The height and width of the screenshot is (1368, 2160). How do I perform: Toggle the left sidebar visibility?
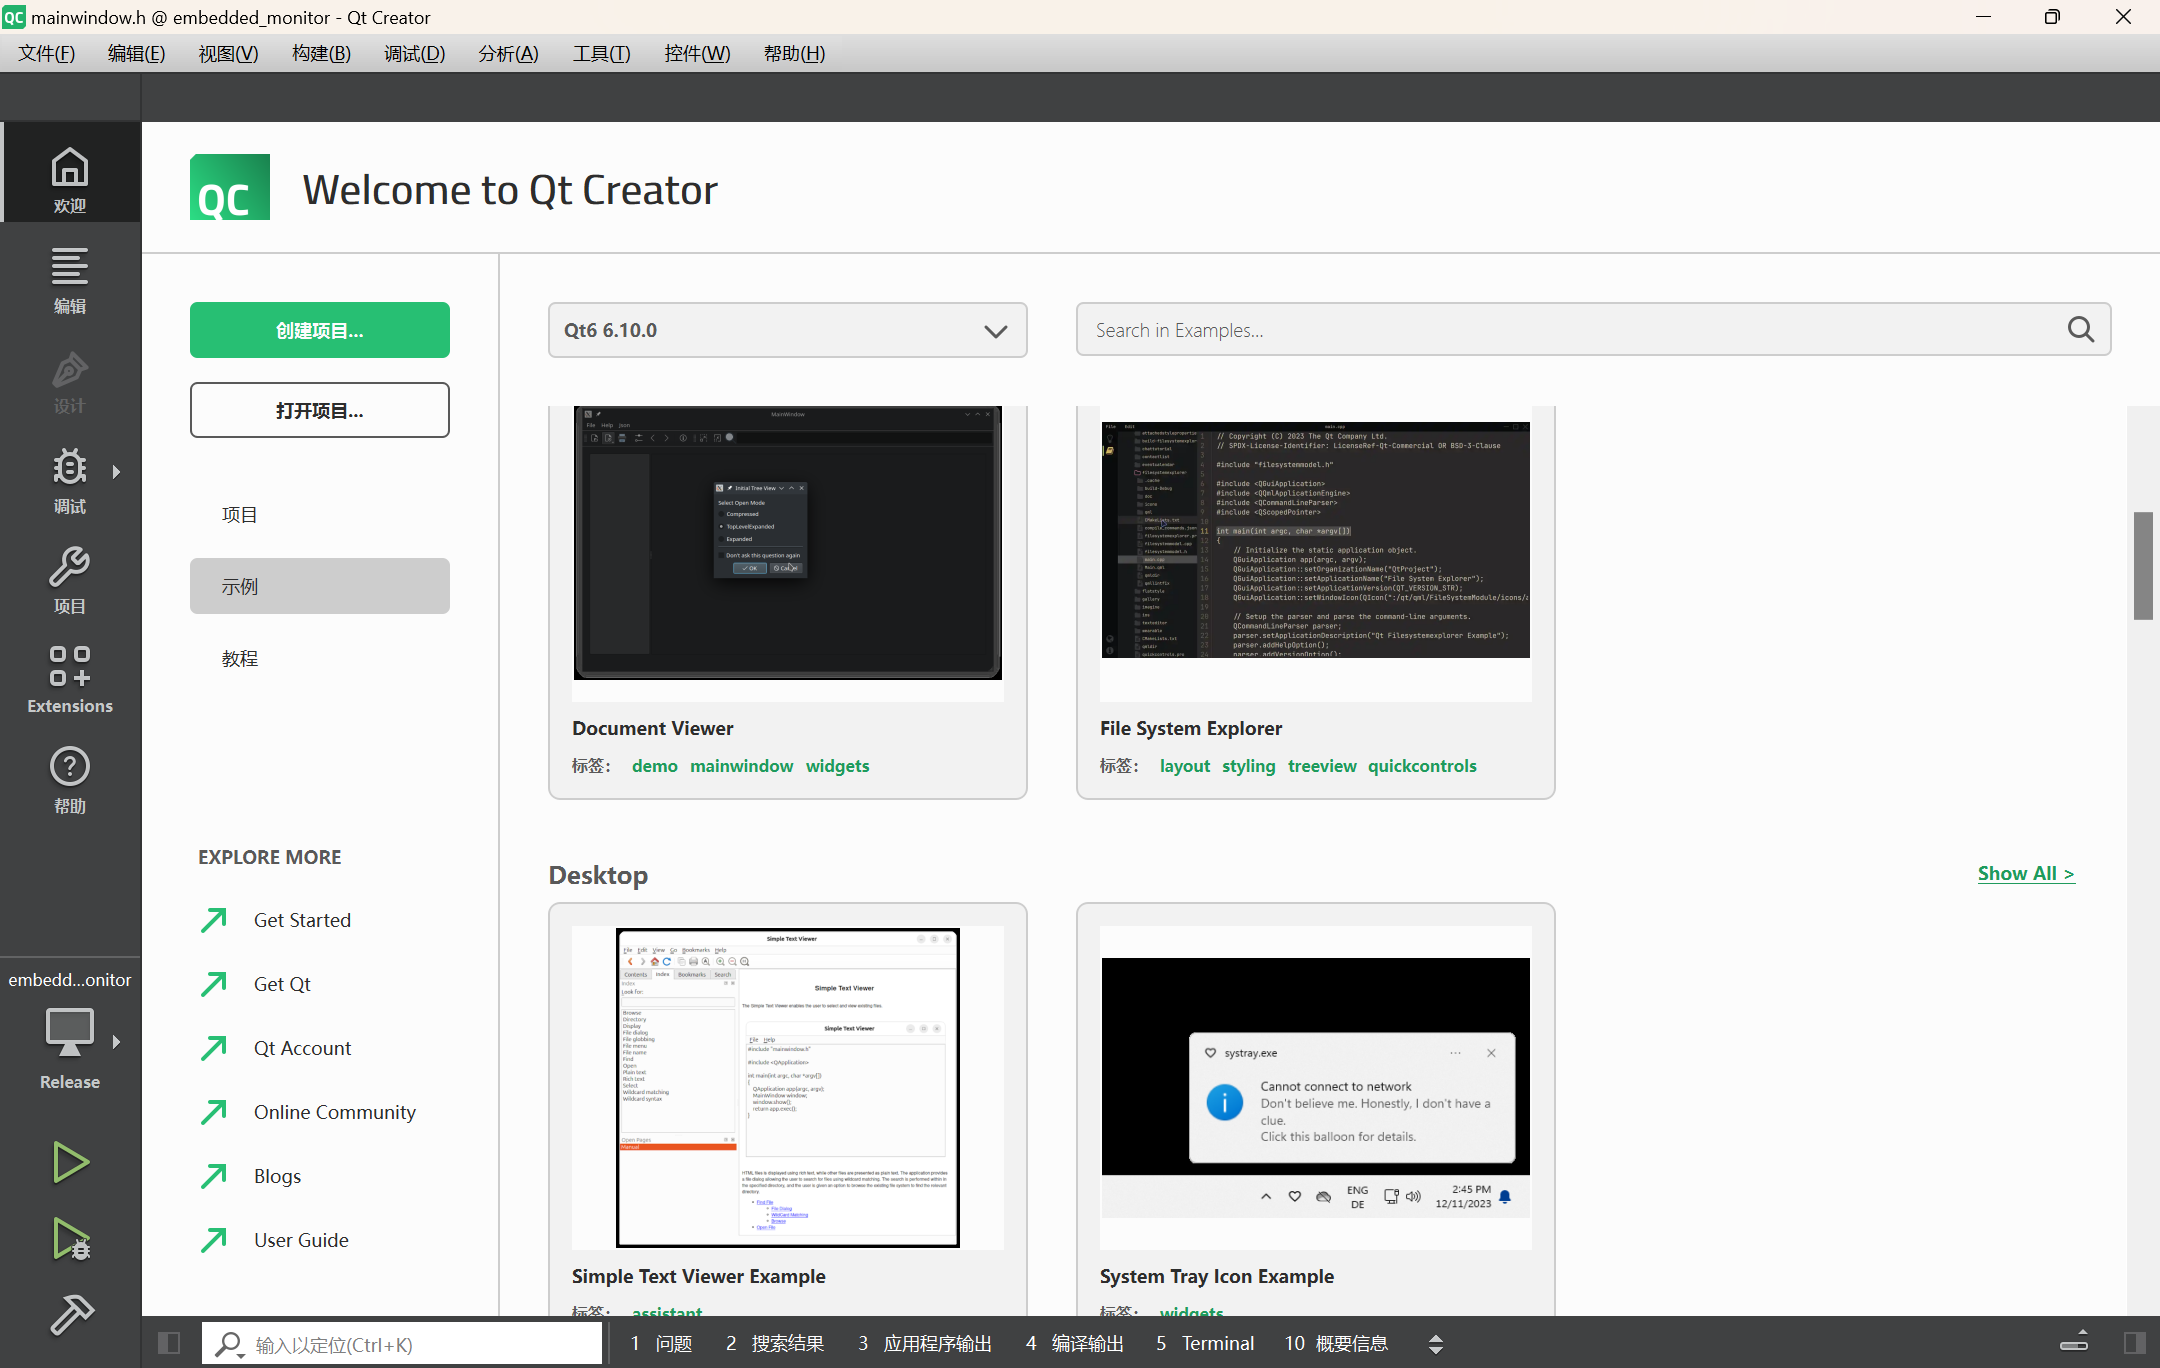coord(169,1343)
